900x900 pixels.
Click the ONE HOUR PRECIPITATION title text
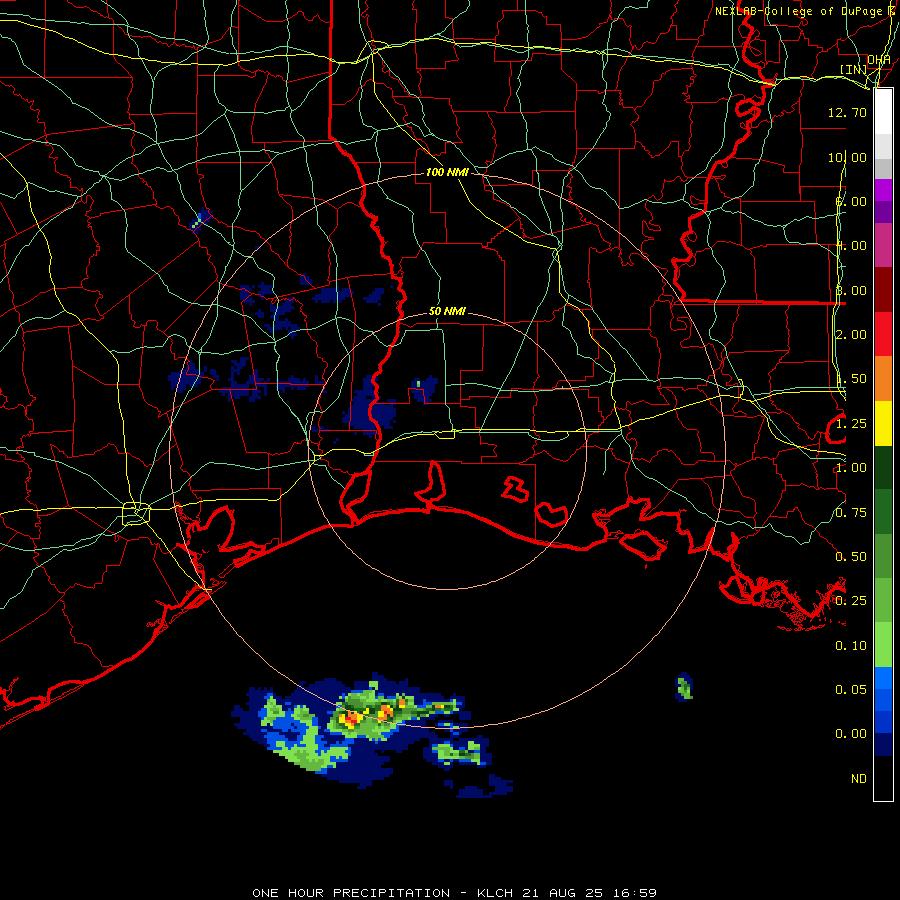[351, 893]
